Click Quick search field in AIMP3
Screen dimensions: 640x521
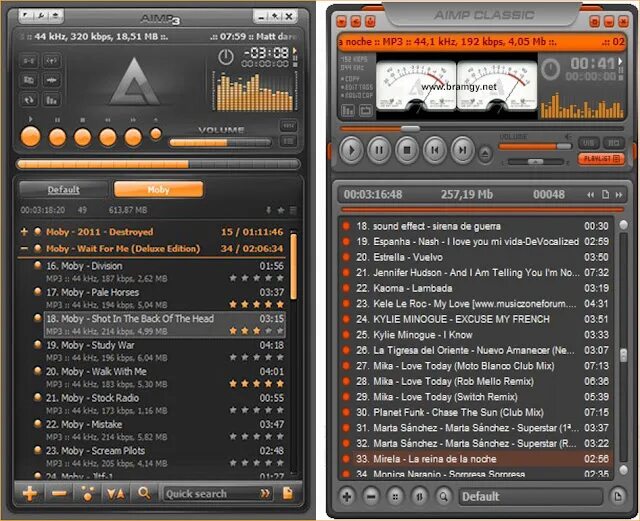[210, 494]
